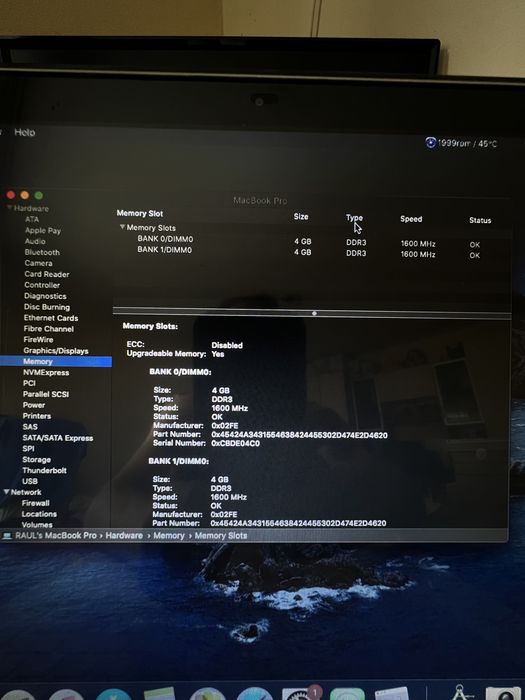Select Diagnostics in the sidebar
This screenshot has width=525, height=700.
pyautogui.click(x=45, y=296)
